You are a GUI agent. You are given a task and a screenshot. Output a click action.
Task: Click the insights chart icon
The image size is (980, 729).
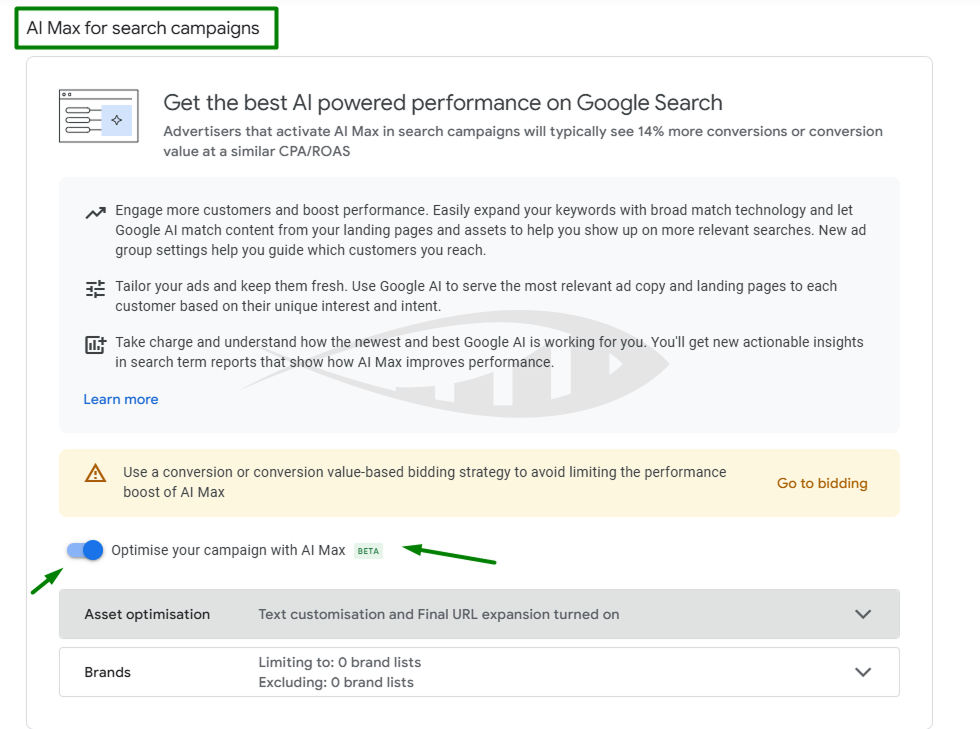[95, 345]
